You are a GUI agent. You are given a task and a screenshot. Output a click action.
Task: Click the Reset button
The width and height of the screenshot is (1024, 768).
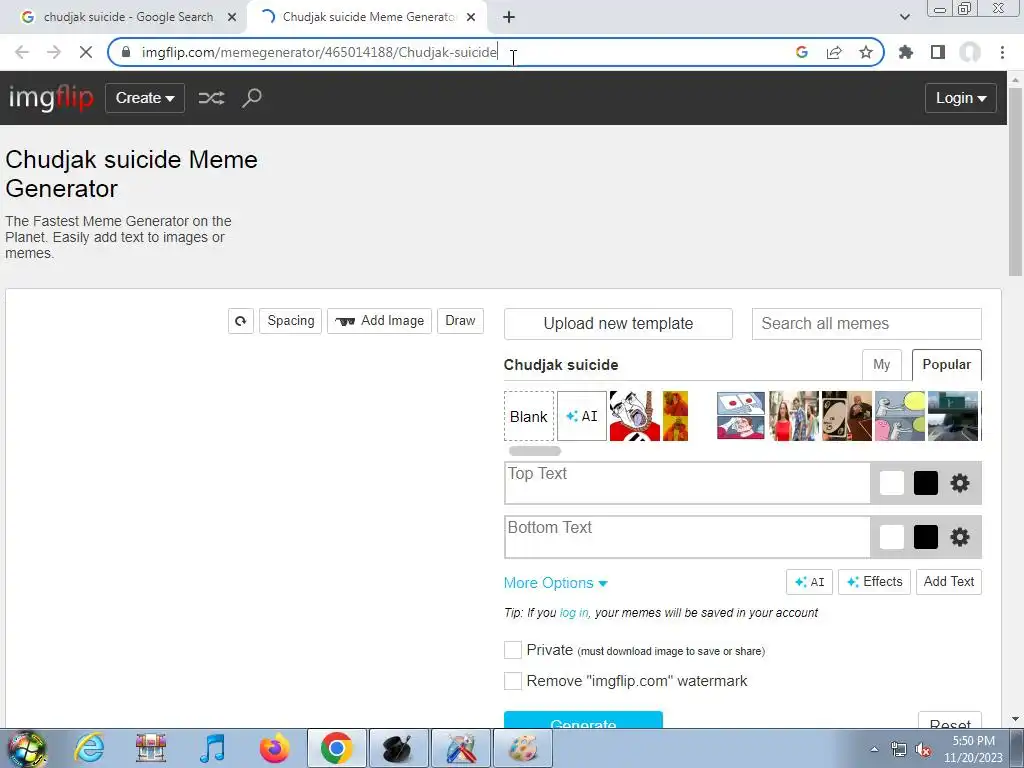coord(950,721)
